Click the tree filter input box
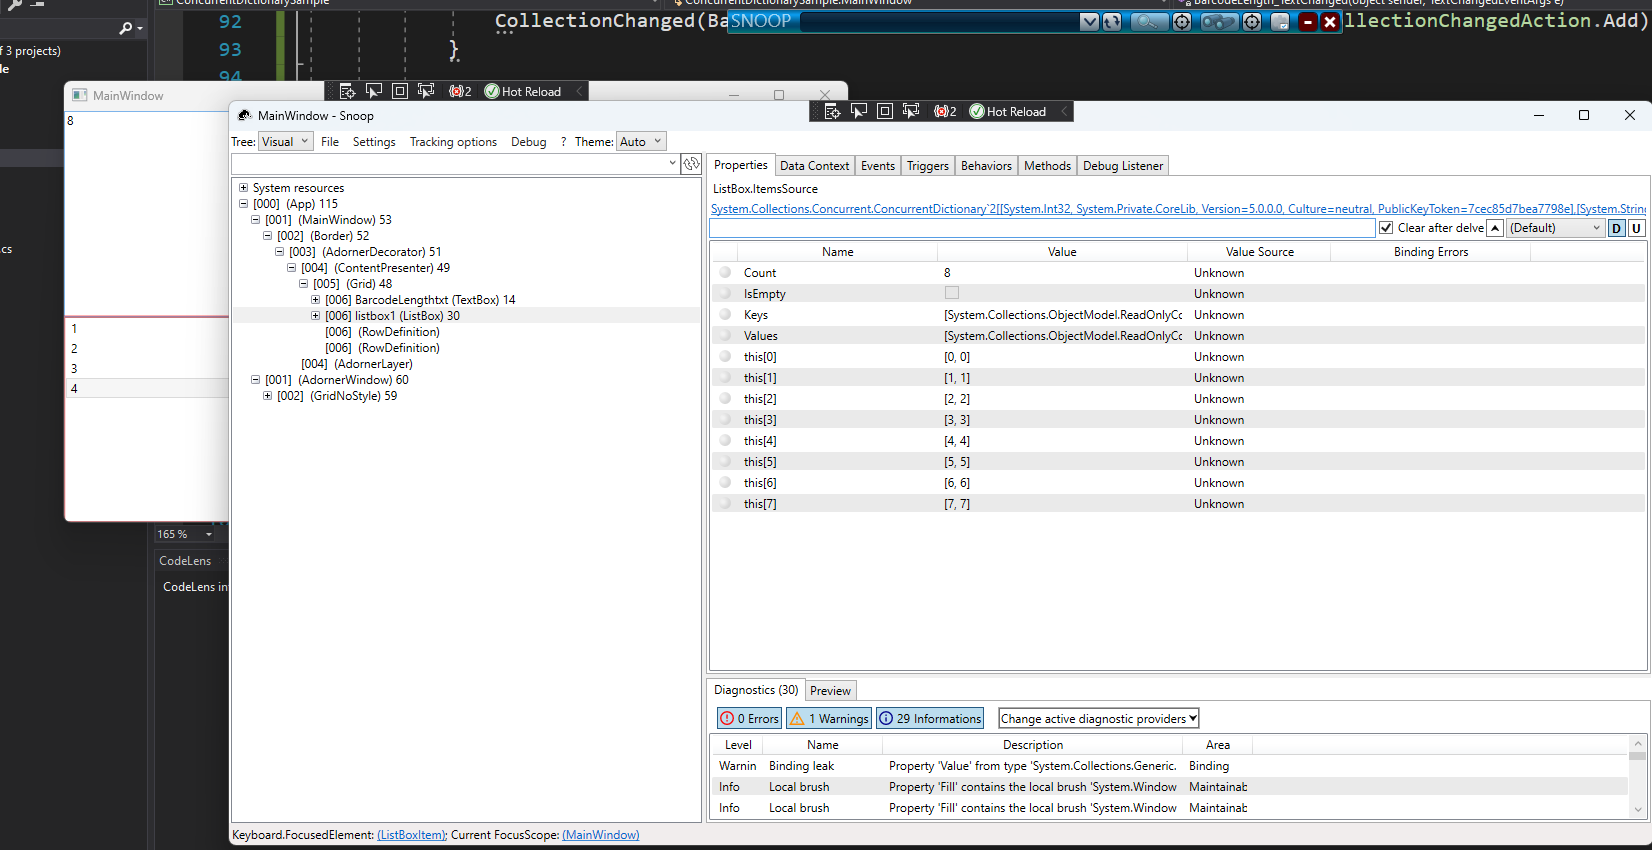Image resolution: width=1652 pixels, height=850 pixels. pyautogui.click(x=455, y=164)
